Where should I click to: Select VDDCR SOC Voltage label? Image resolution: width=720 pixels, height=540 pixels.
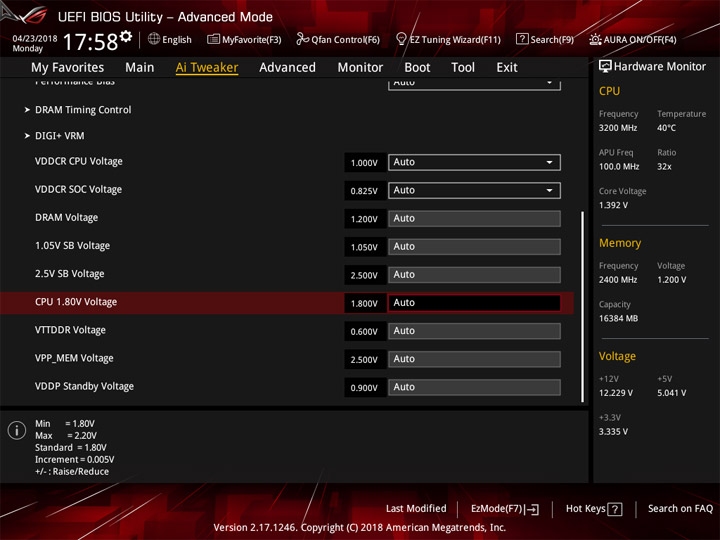click(x=79, y=190)
